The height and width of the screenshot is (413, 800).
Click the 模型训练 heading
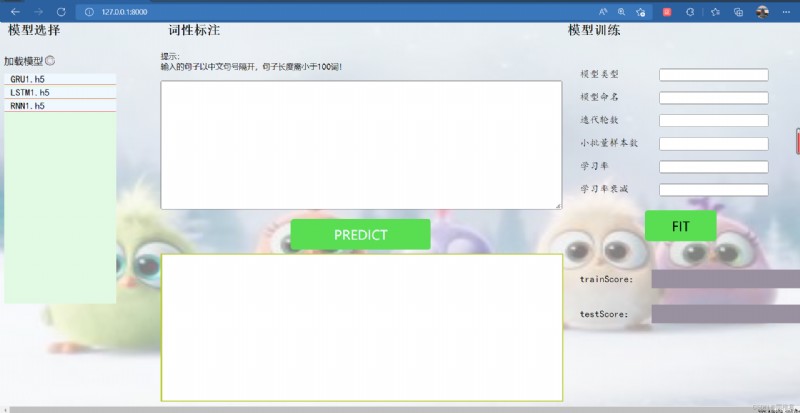(x=594, y=31)
